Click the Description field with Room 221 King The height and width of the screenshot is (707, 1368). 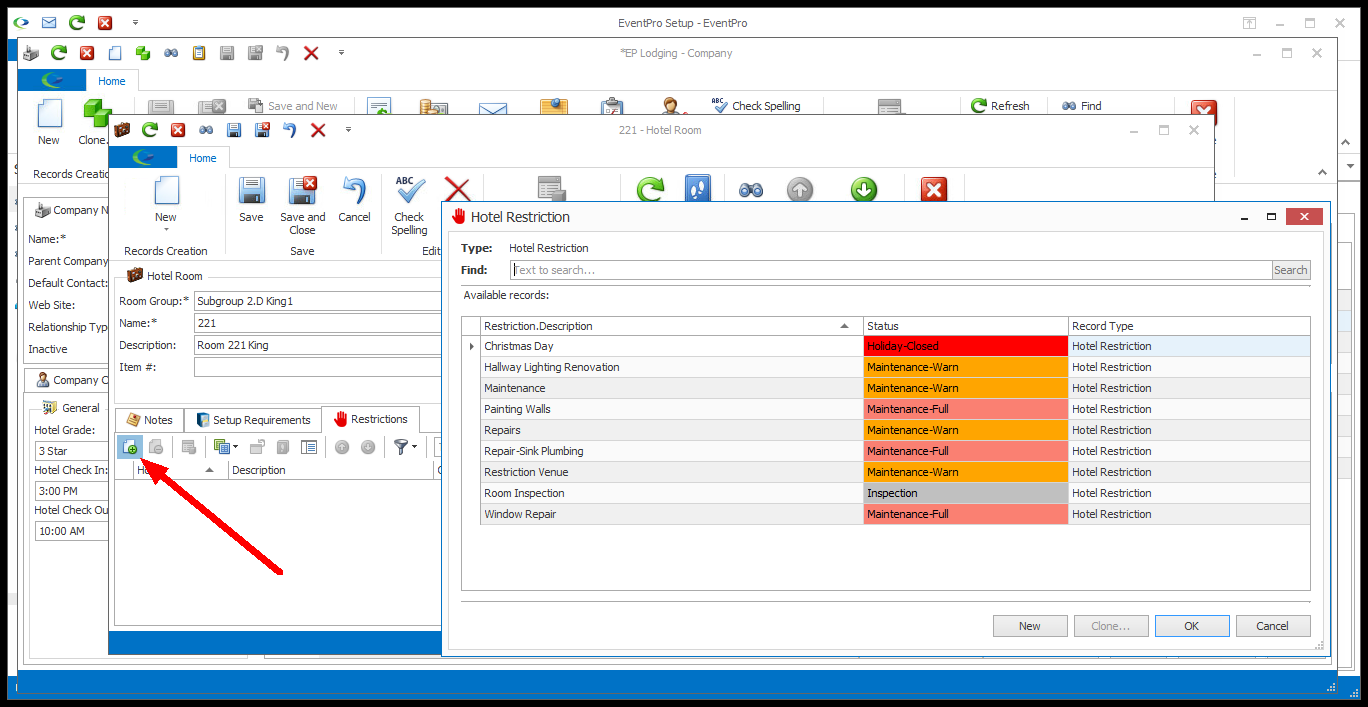318,345
